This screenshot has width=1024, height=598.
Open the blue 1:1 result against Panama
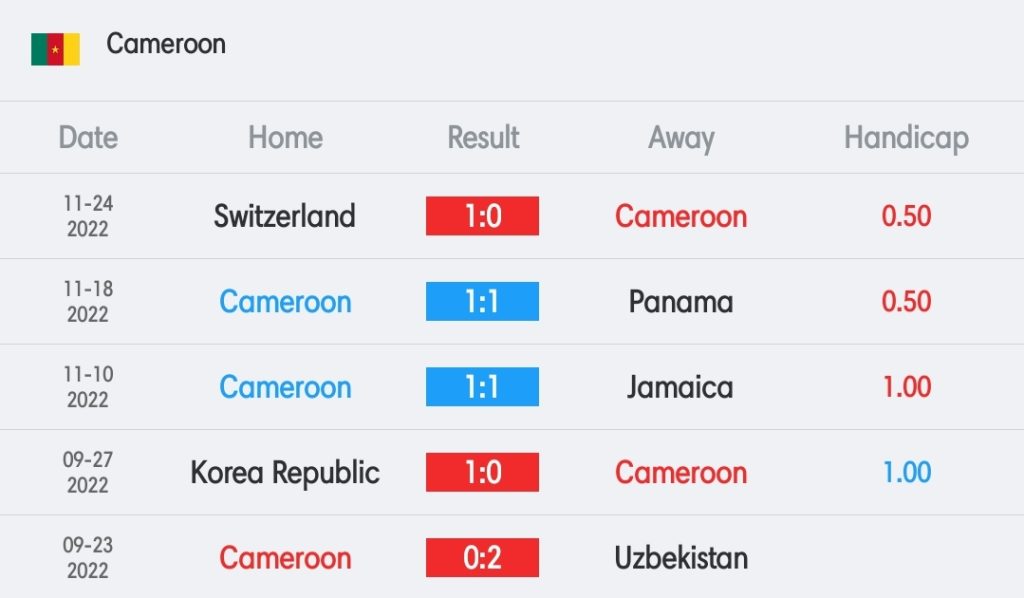(x=483, y=302)
